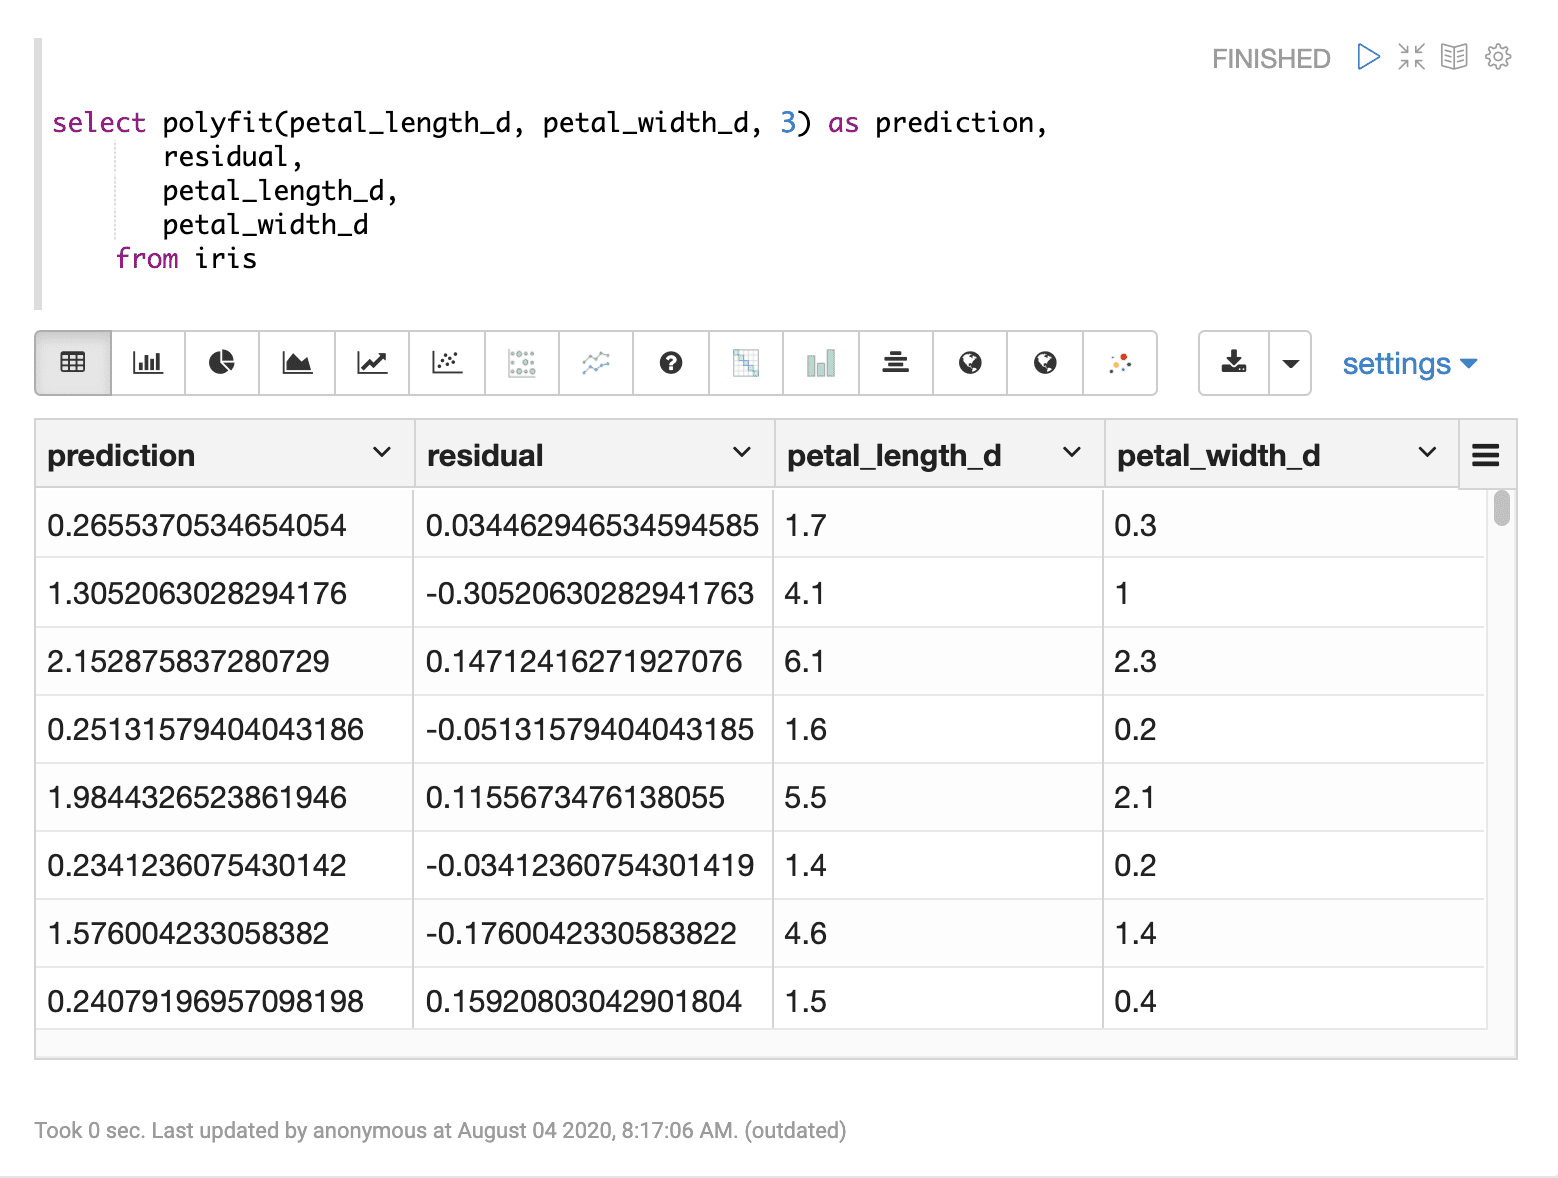This screenshot has height=1178, width=1558.
Task: Collapse the paragraph output
Action: 1410,57
